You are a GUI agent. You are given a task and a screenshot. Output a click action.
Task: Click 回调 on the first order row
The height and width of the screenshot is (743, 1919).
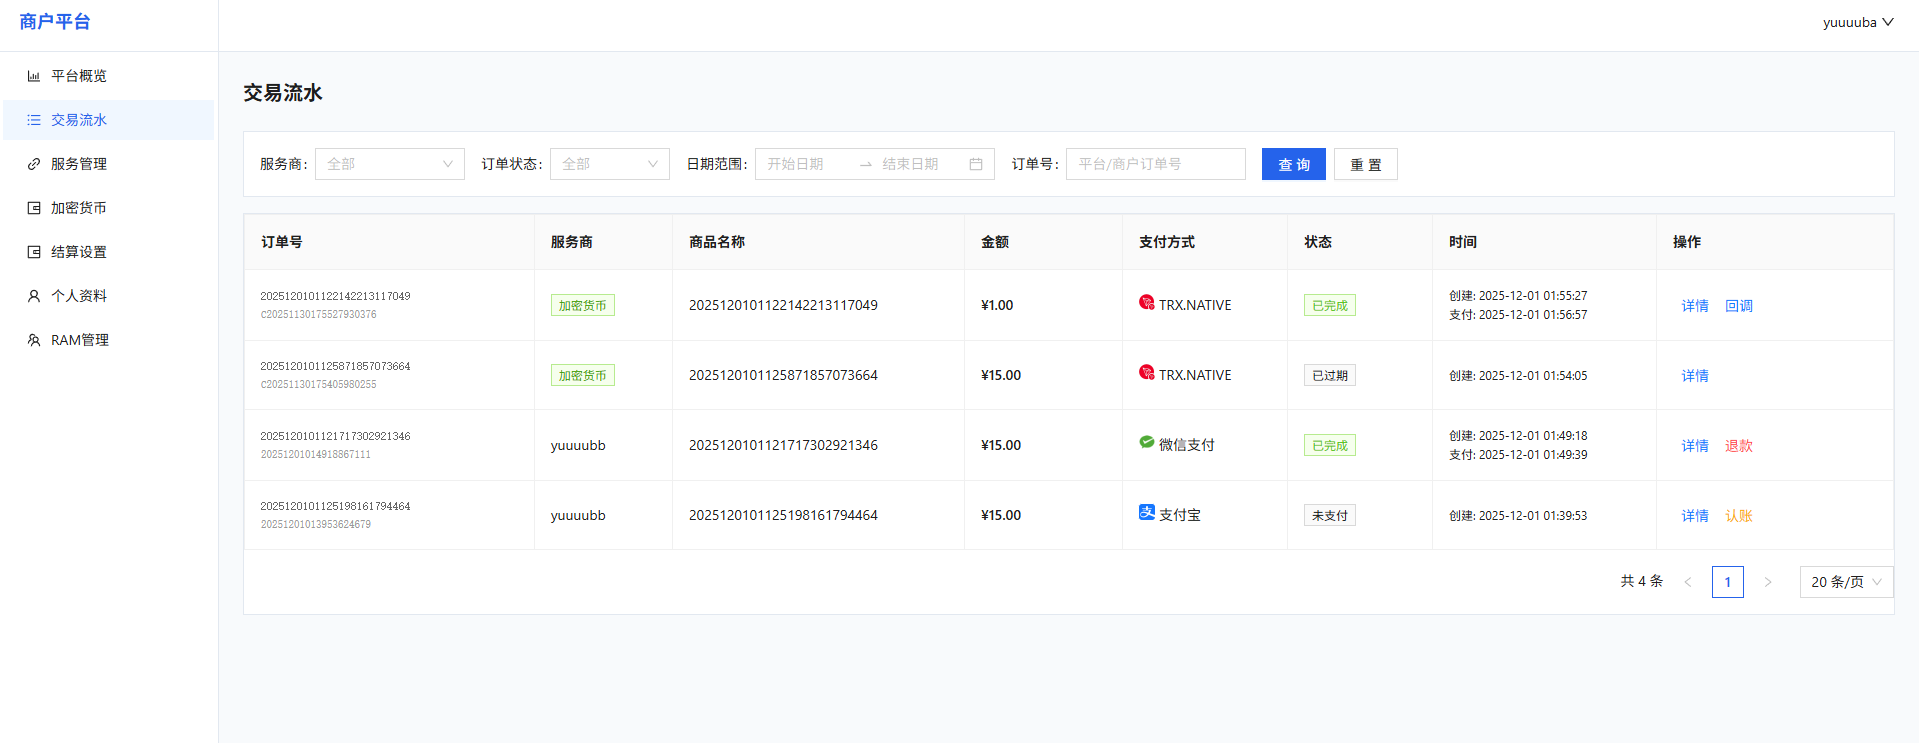tap(1738, 306)
